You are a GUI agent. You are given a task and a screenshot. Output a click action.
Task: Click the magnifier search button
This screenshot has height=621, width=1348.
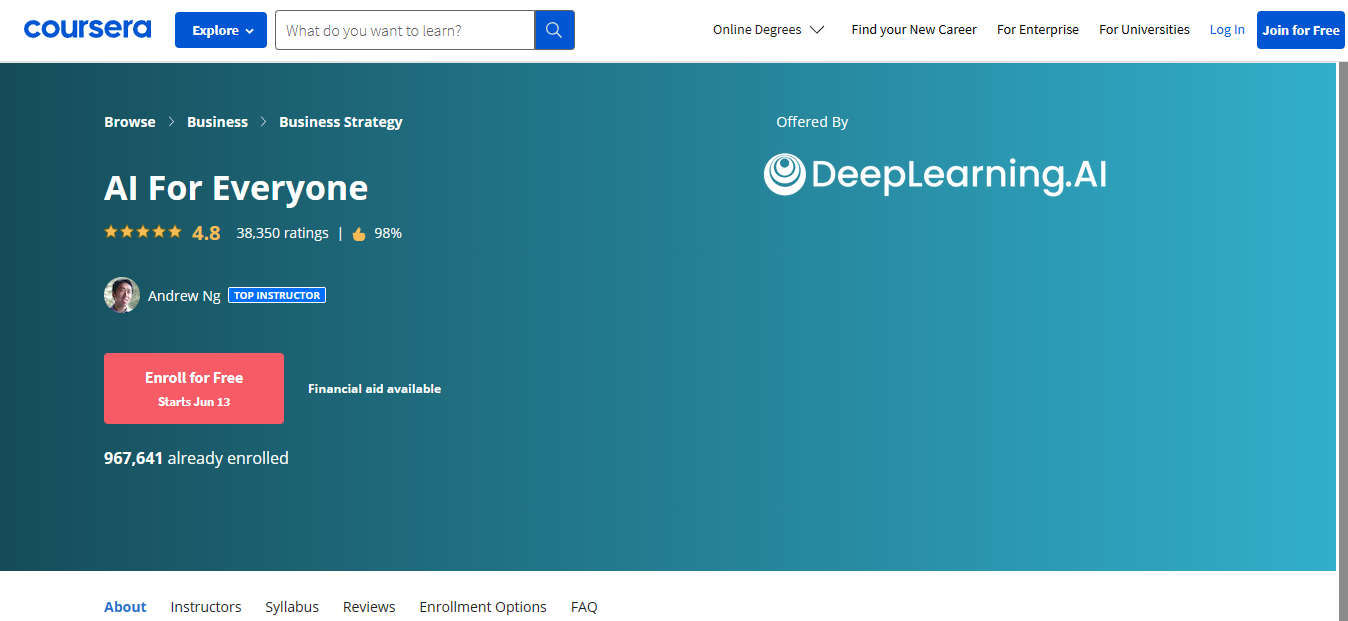coord(554,30)
